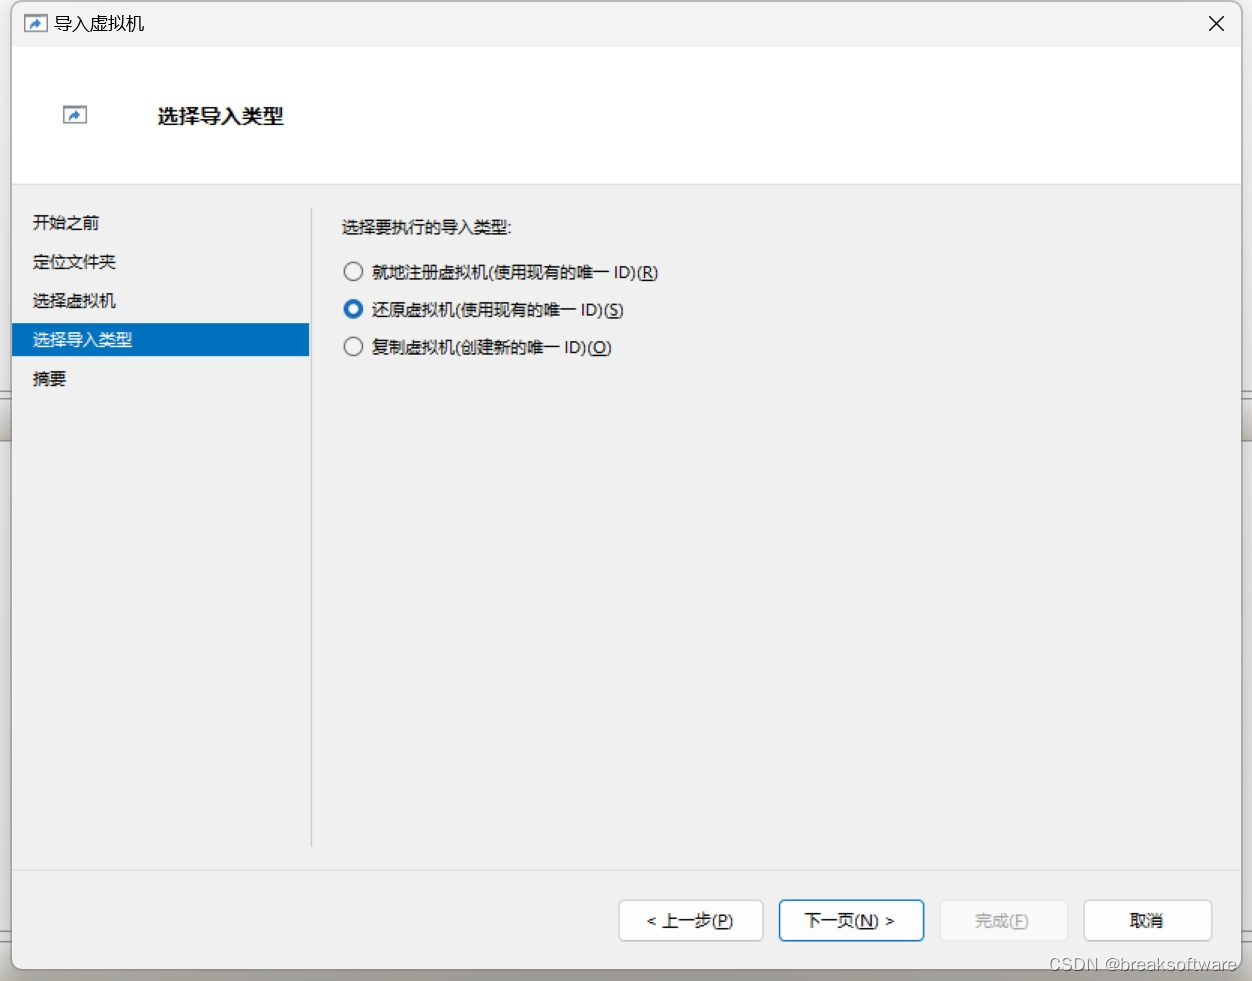Click the greyed-out 完成(F) button

[x=1001, y=920]
